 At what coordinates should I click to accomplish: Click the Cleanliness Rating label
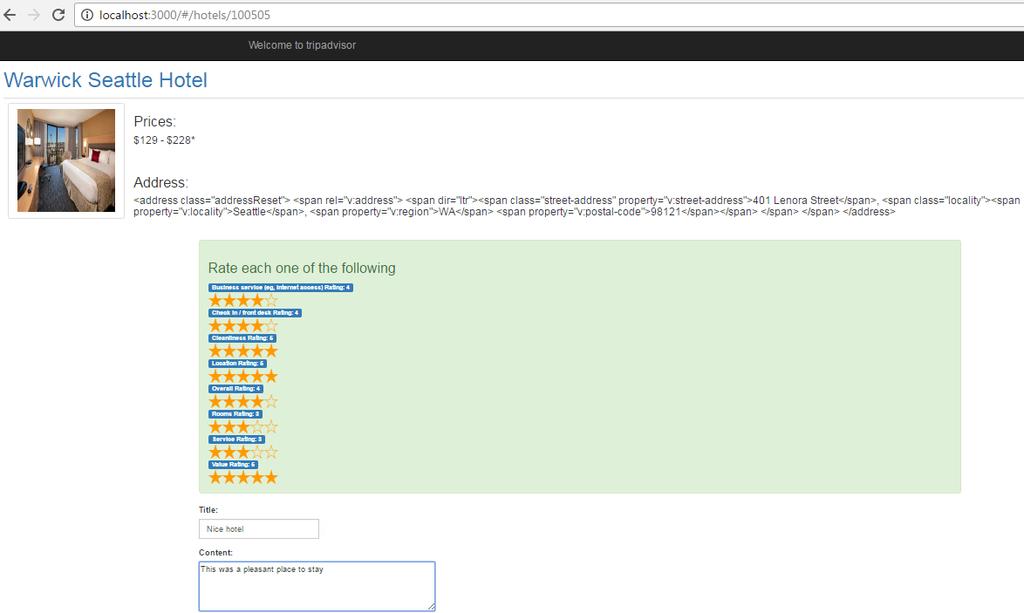pyautogui.click(x=242, y=338)
